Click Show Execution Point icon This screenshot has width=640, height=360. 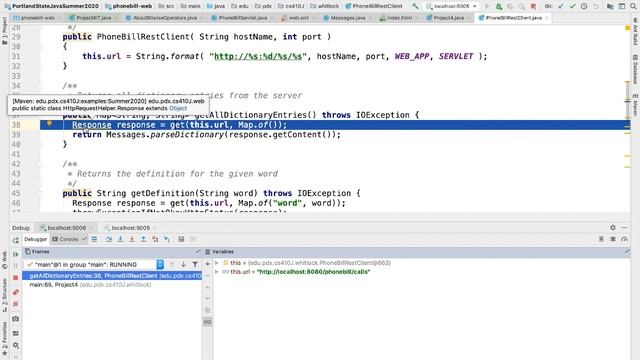[94, 239]
